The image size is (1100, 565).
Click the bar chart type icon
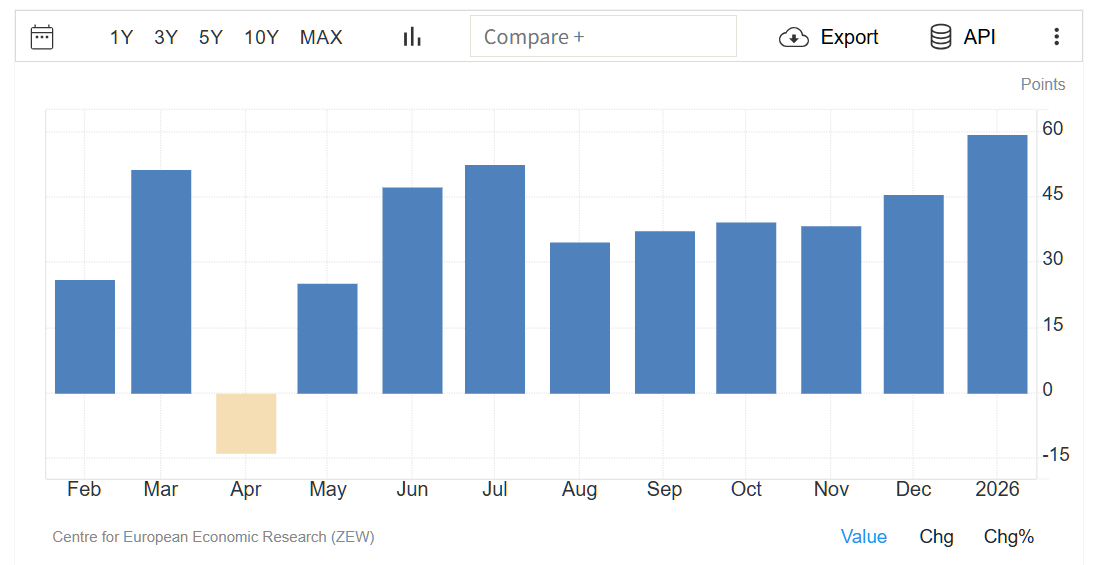pyautogui.click(x=412, y=37)
